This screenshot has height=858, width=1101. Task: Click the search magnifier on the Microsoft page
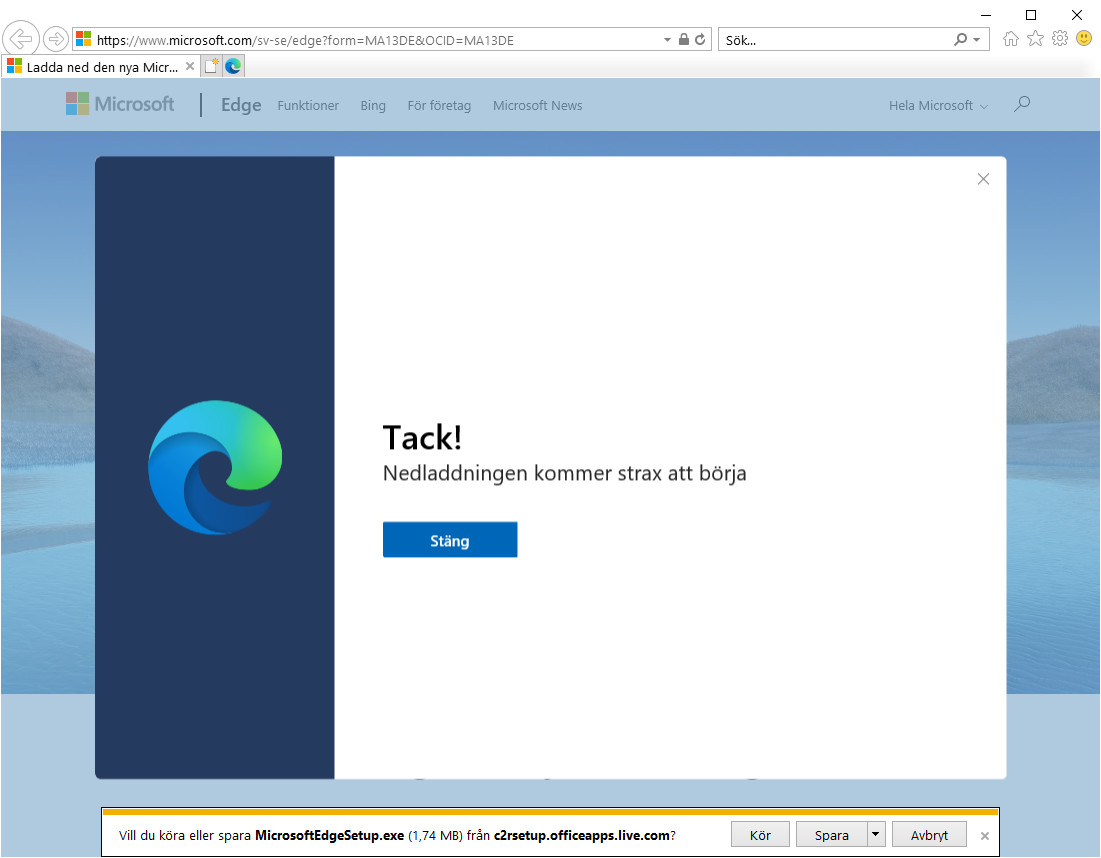click(x=1021, y=104)
